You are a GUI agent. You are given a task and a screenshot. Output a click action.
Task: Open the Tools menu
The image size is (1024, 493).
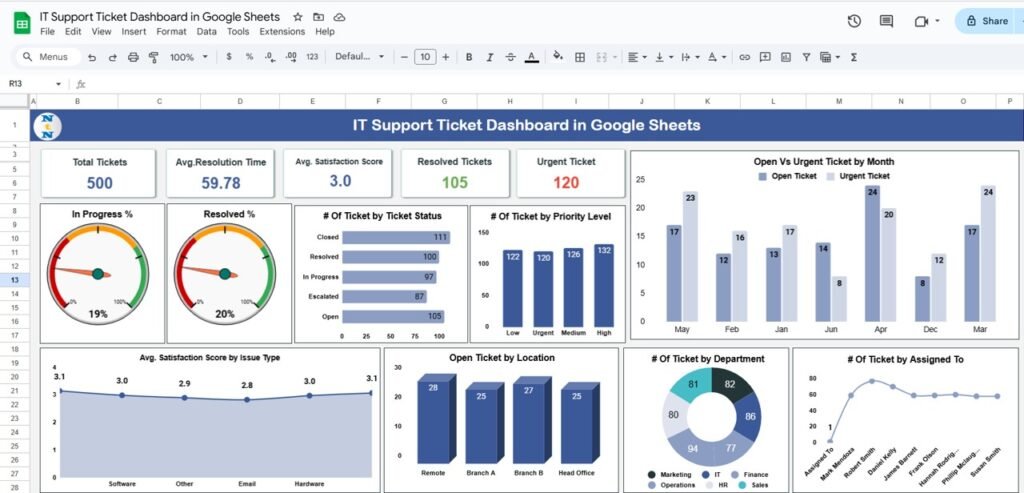[238, 31]
